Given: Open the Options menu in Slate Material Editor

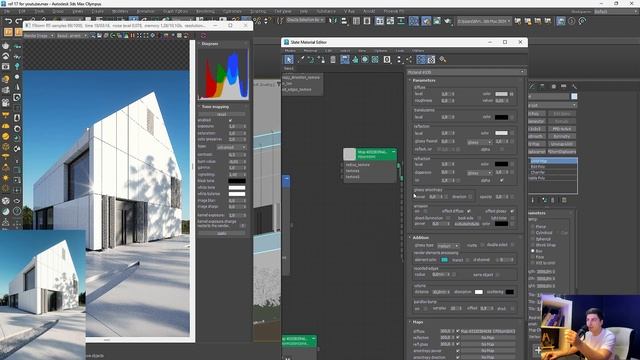Looking at the screenshot, I should [381, 51].
